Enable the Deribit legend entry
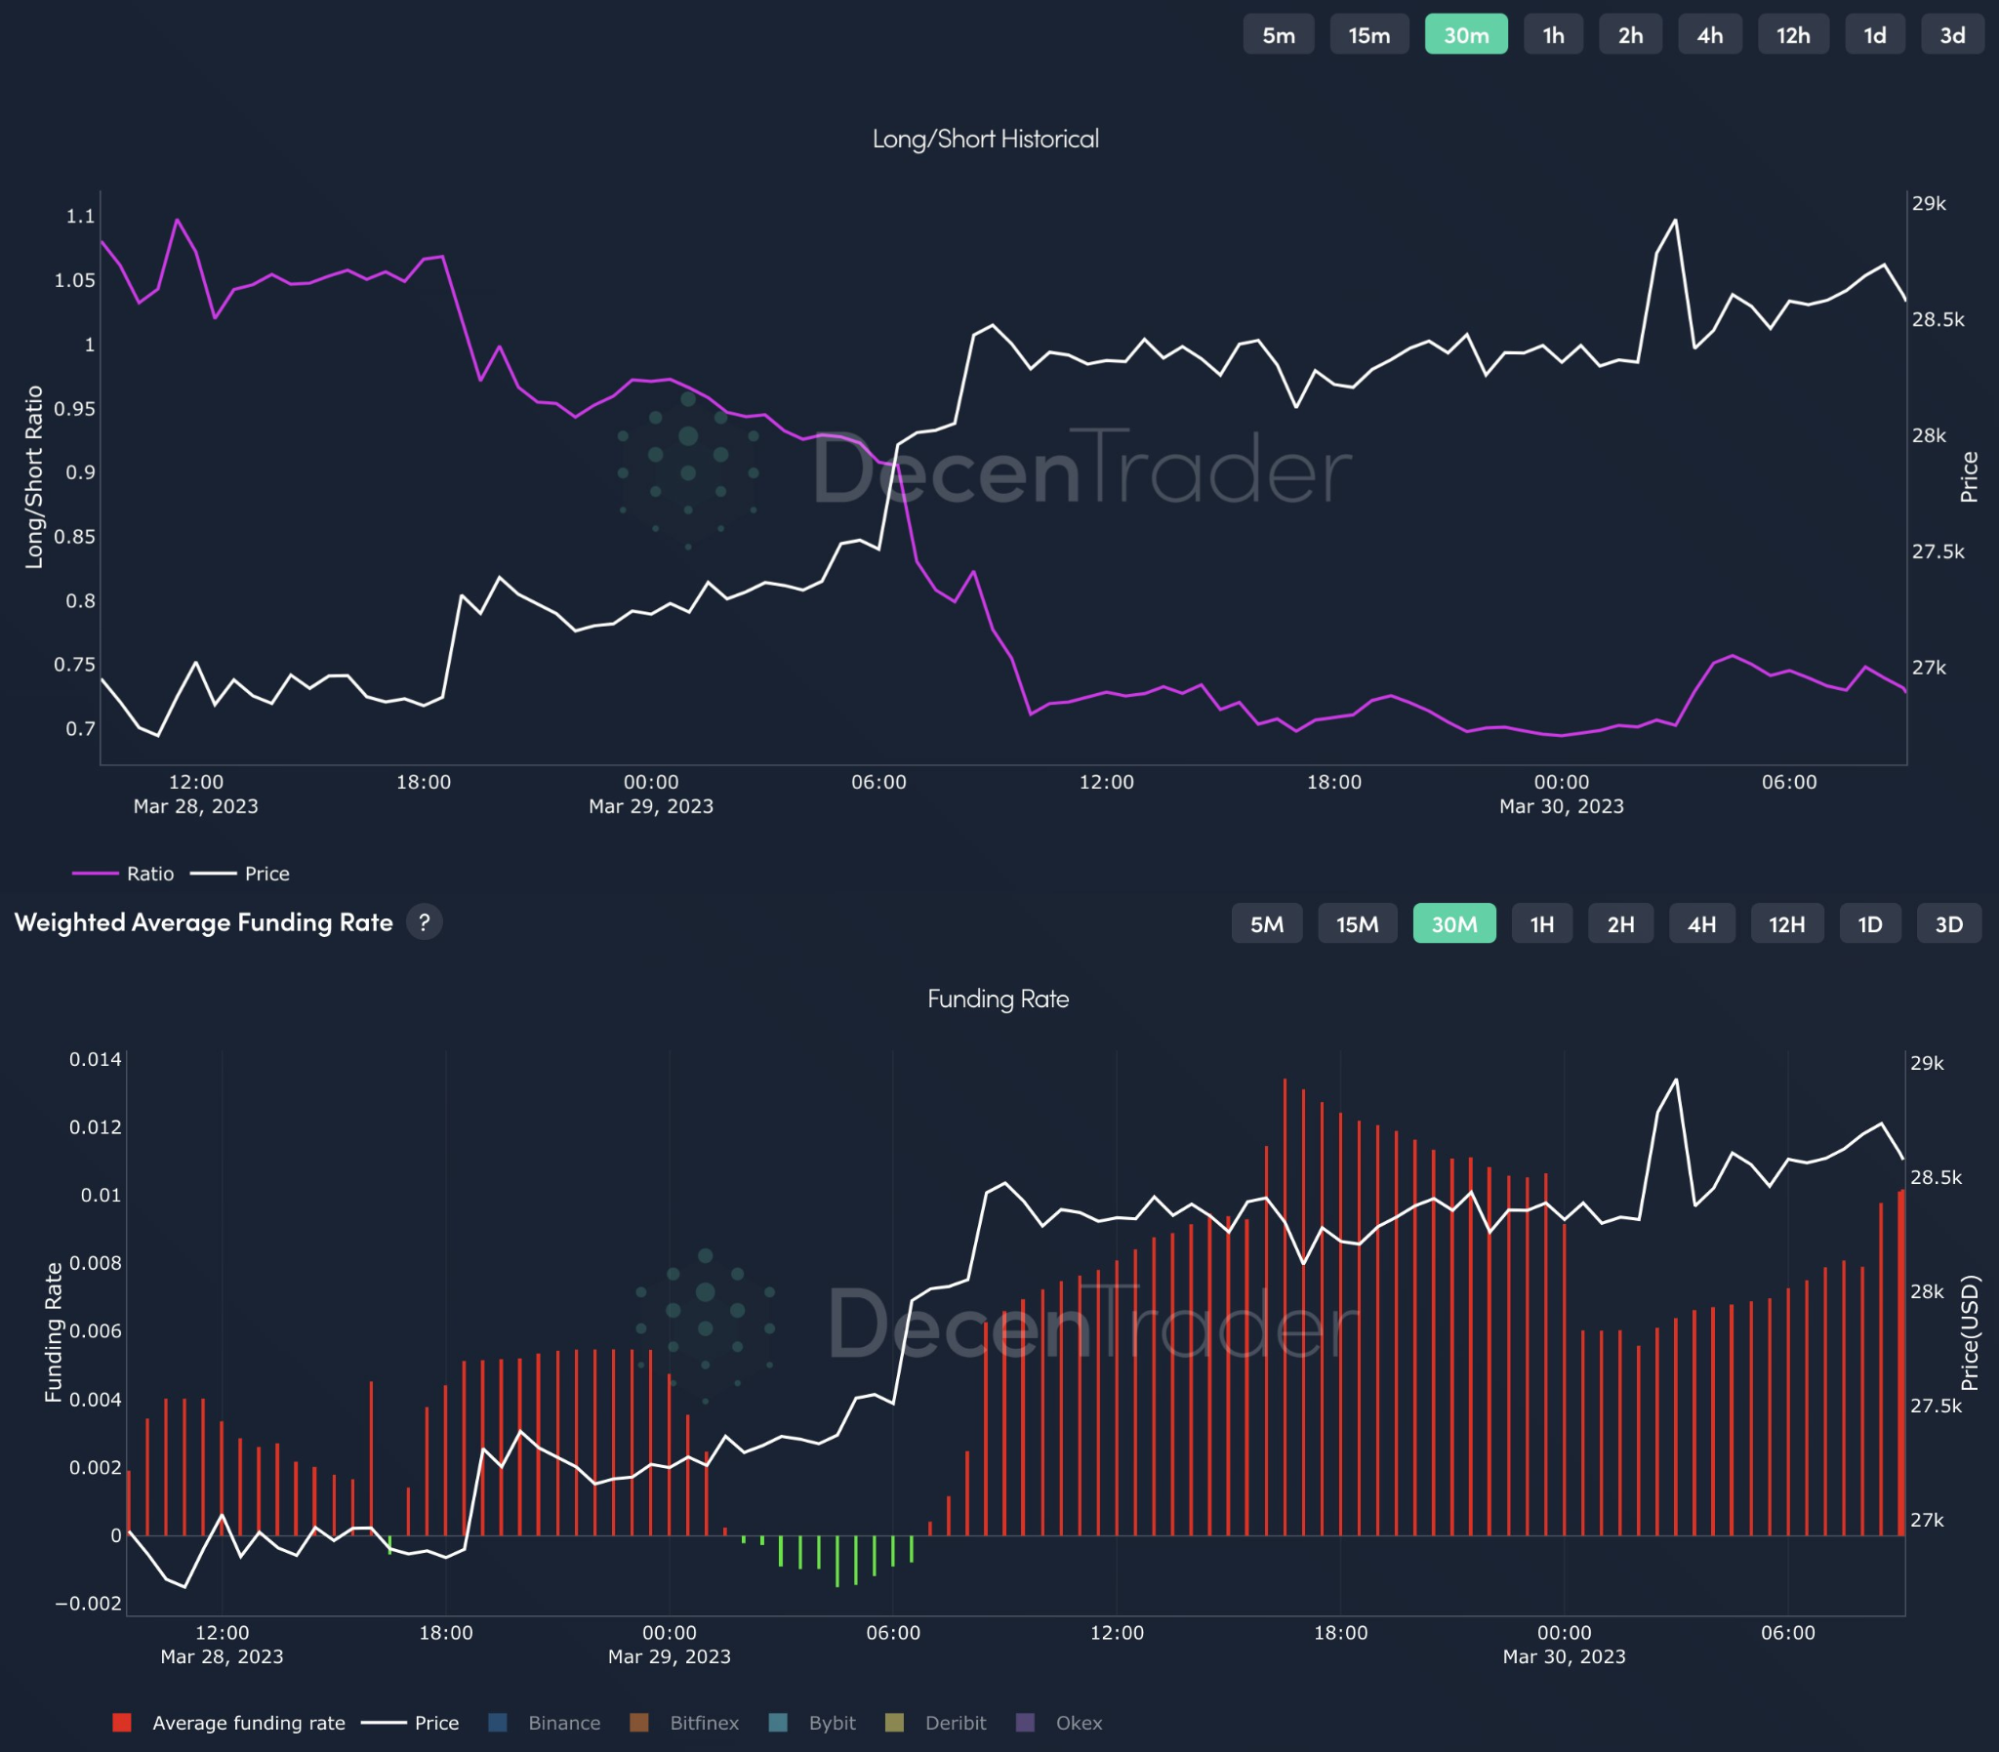 [x=936, y=1722]
